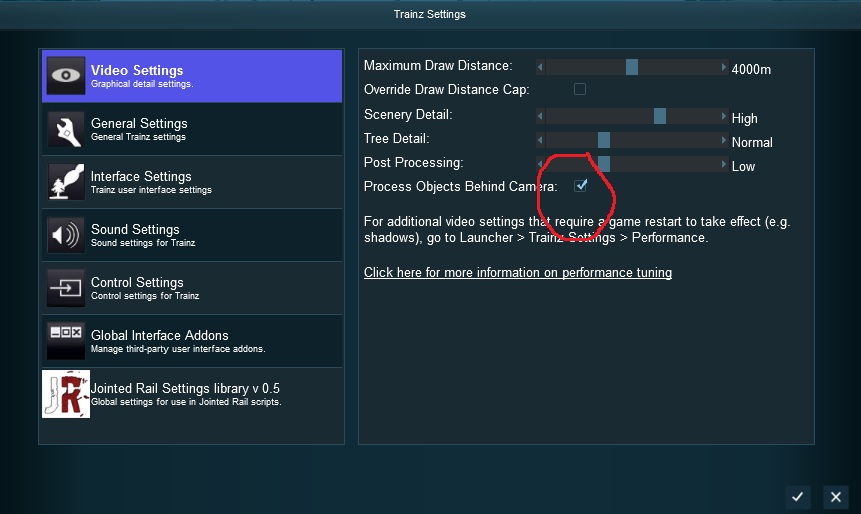Cancel settings with the X button
This screenshot has height=514, width=861.
point(835,496)
